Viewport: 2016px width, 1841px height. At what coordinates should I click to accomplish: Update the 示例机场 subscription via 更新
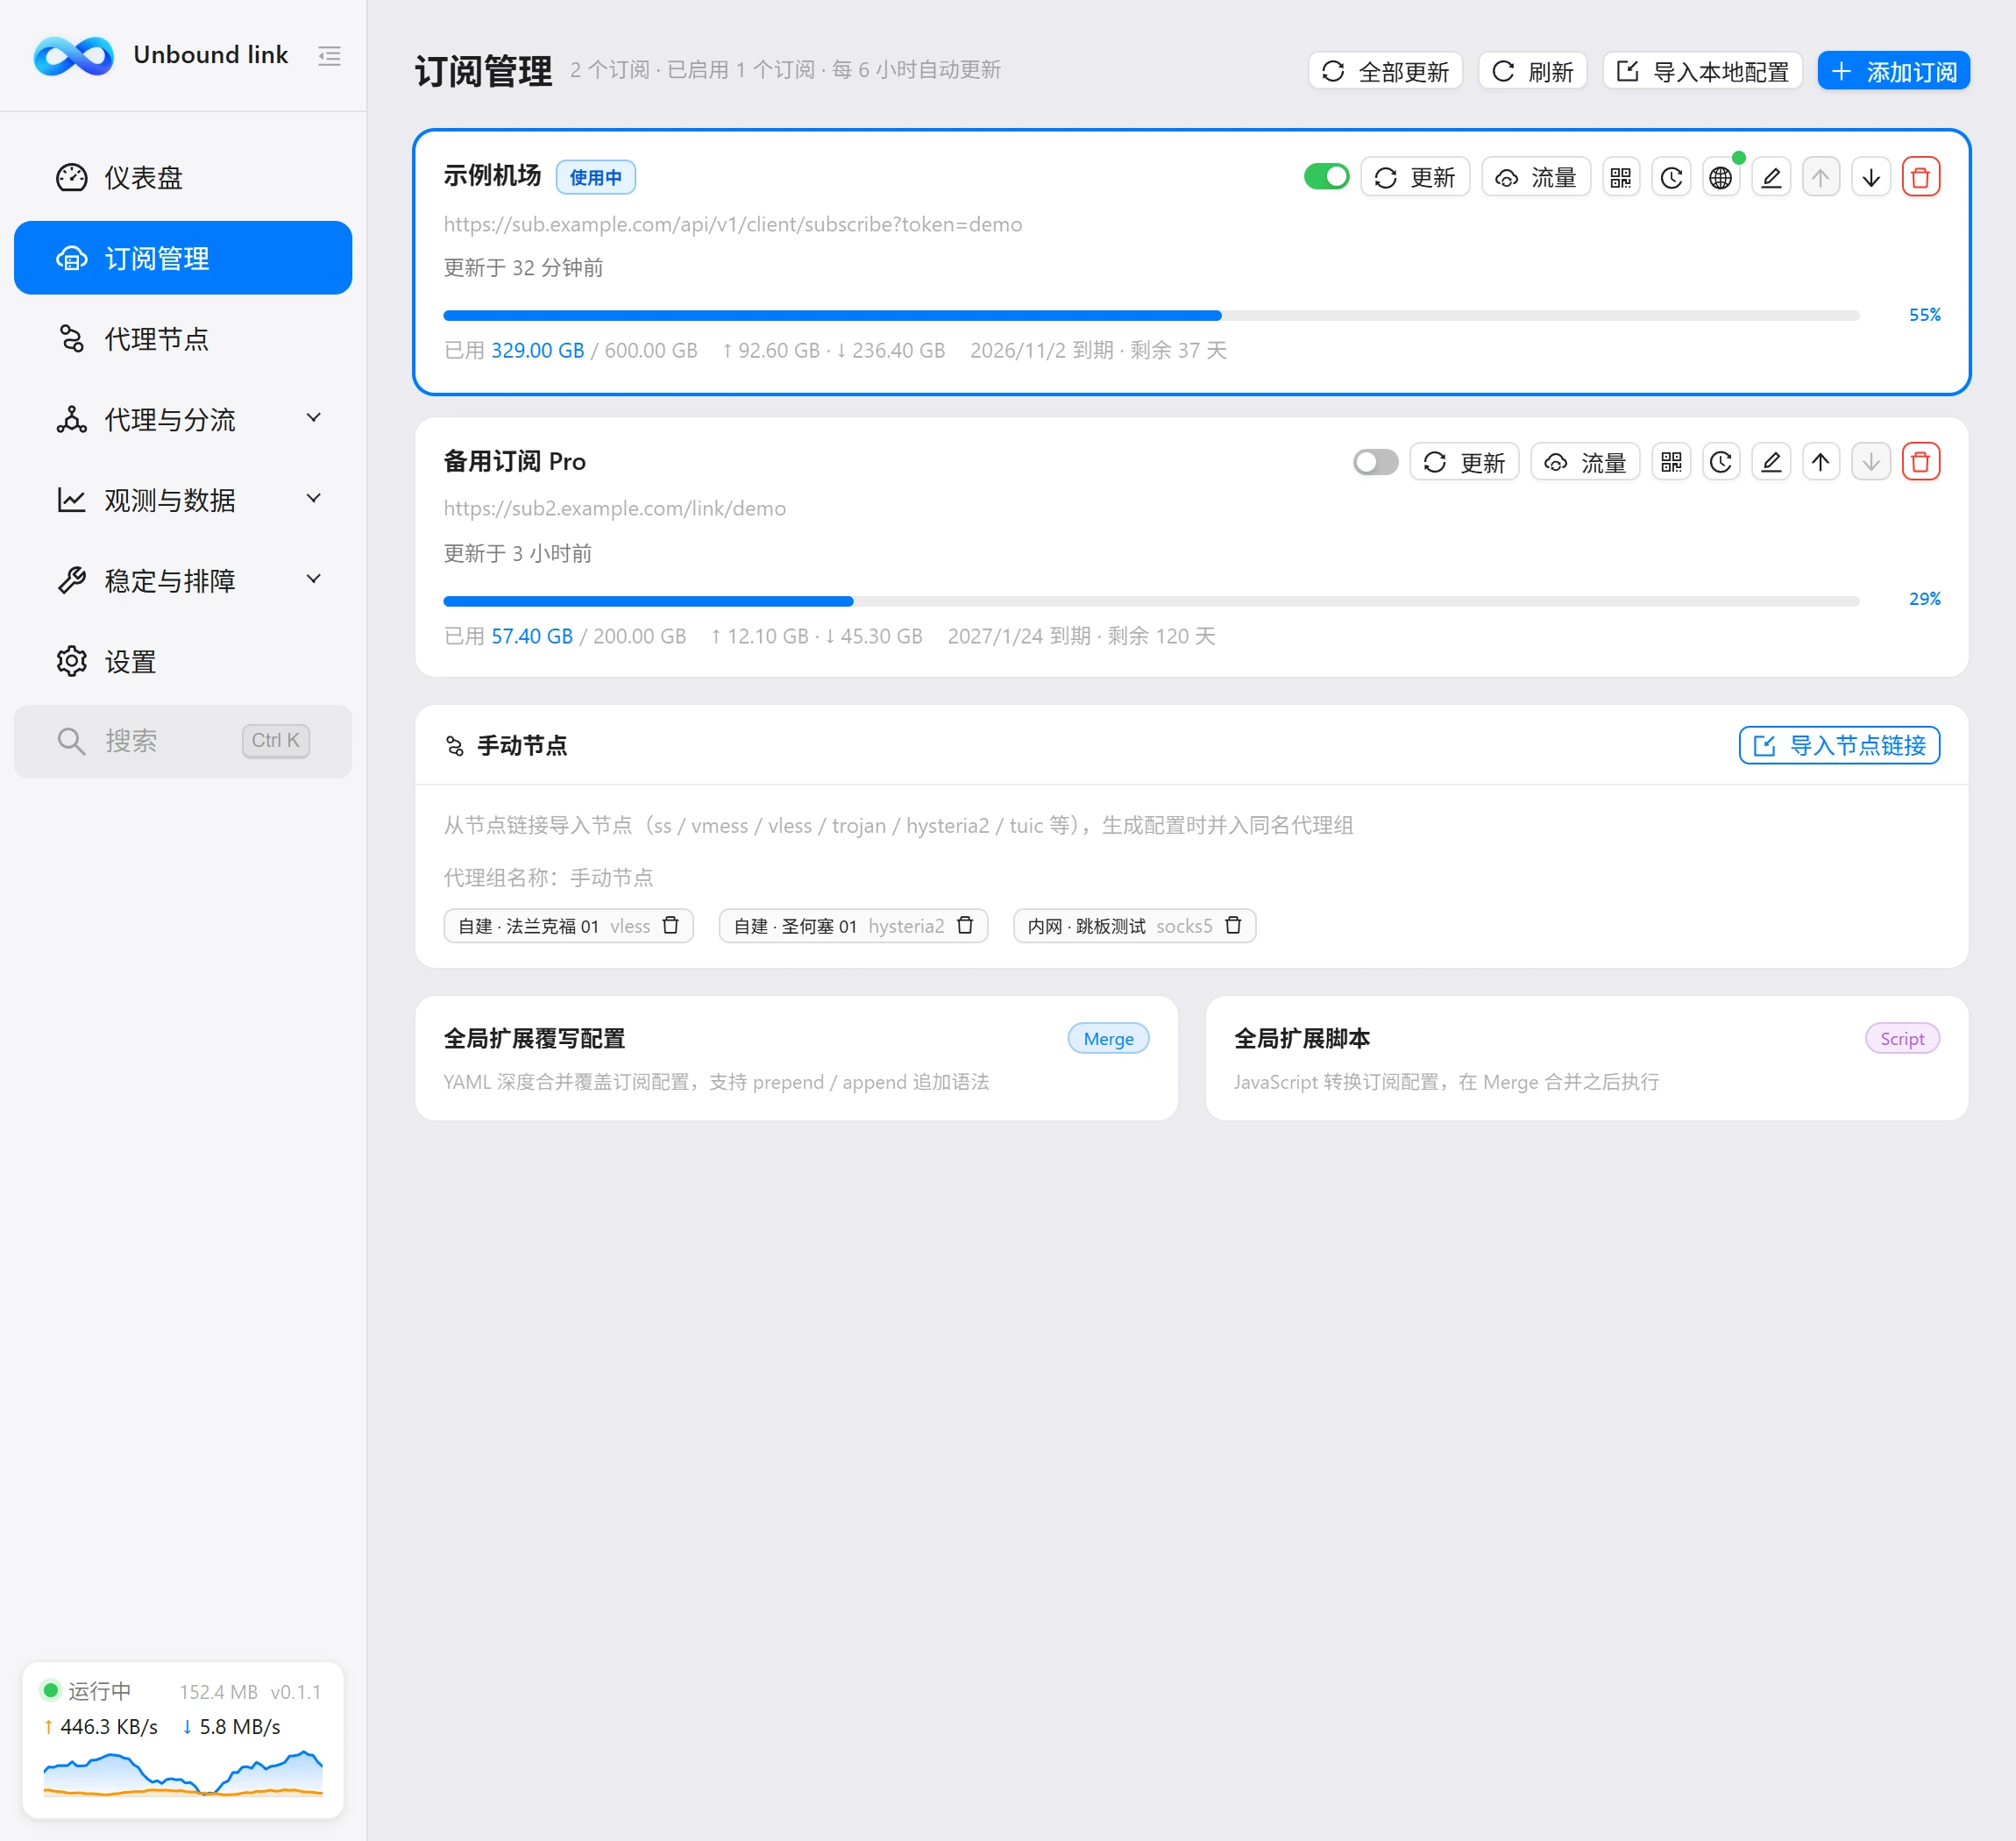(x=1415, y=178)
